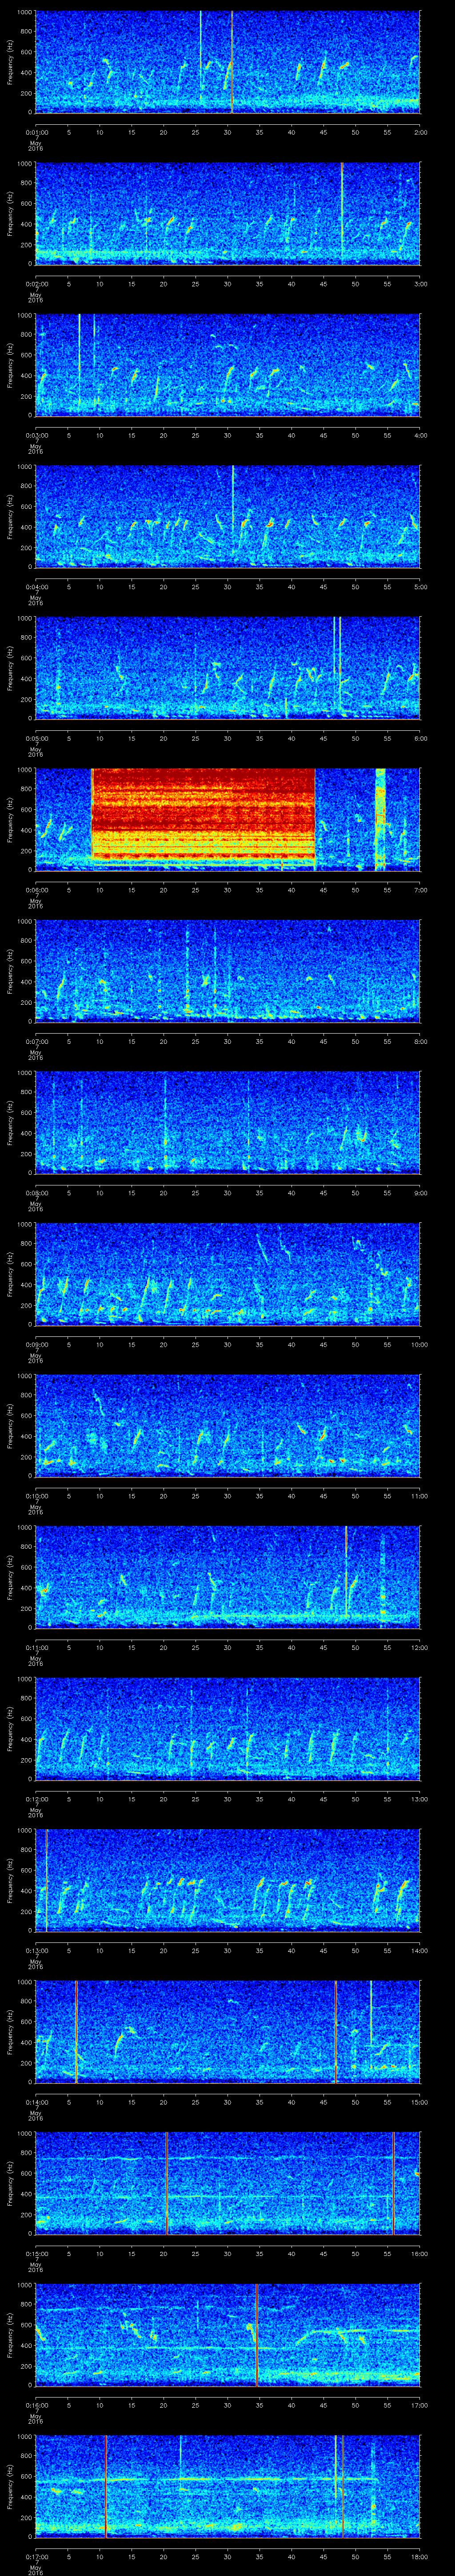Select the spectrogram panel starting at 0:08:00
Viewport: 455px width, 2576px height.
pyautogui.click(x=228, y=1123)
